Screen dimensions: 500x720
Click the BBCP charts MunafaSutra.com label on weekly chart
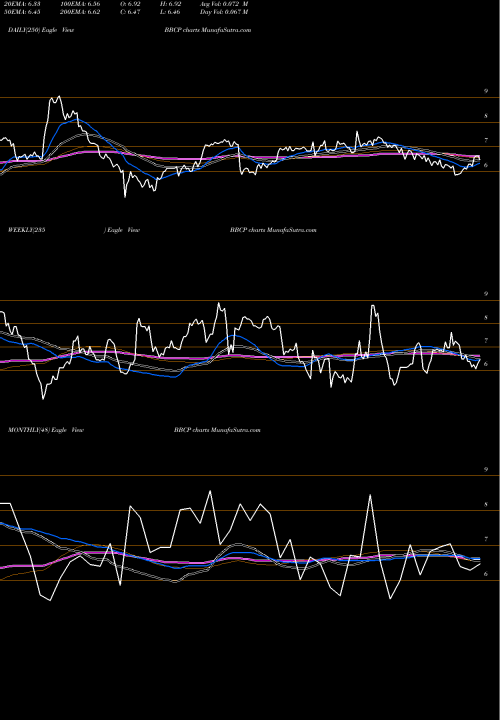273,230
